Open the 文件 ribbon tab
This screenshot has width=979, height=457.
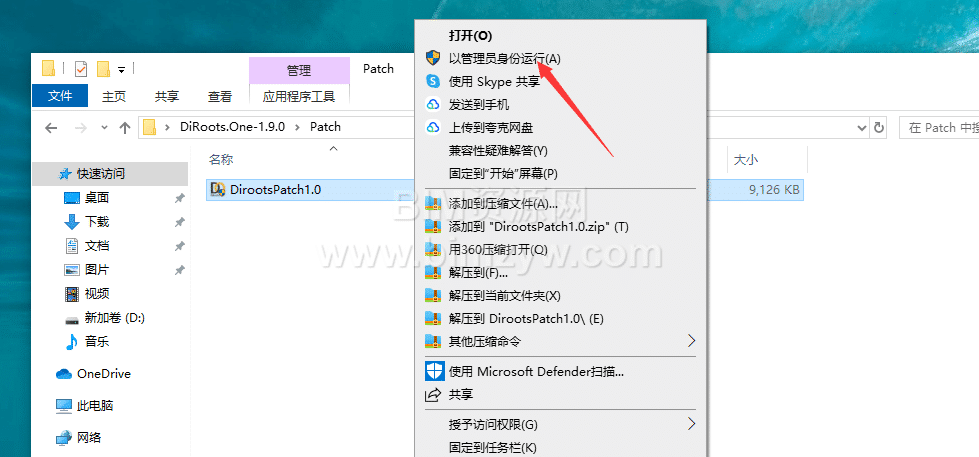(60, 96)
